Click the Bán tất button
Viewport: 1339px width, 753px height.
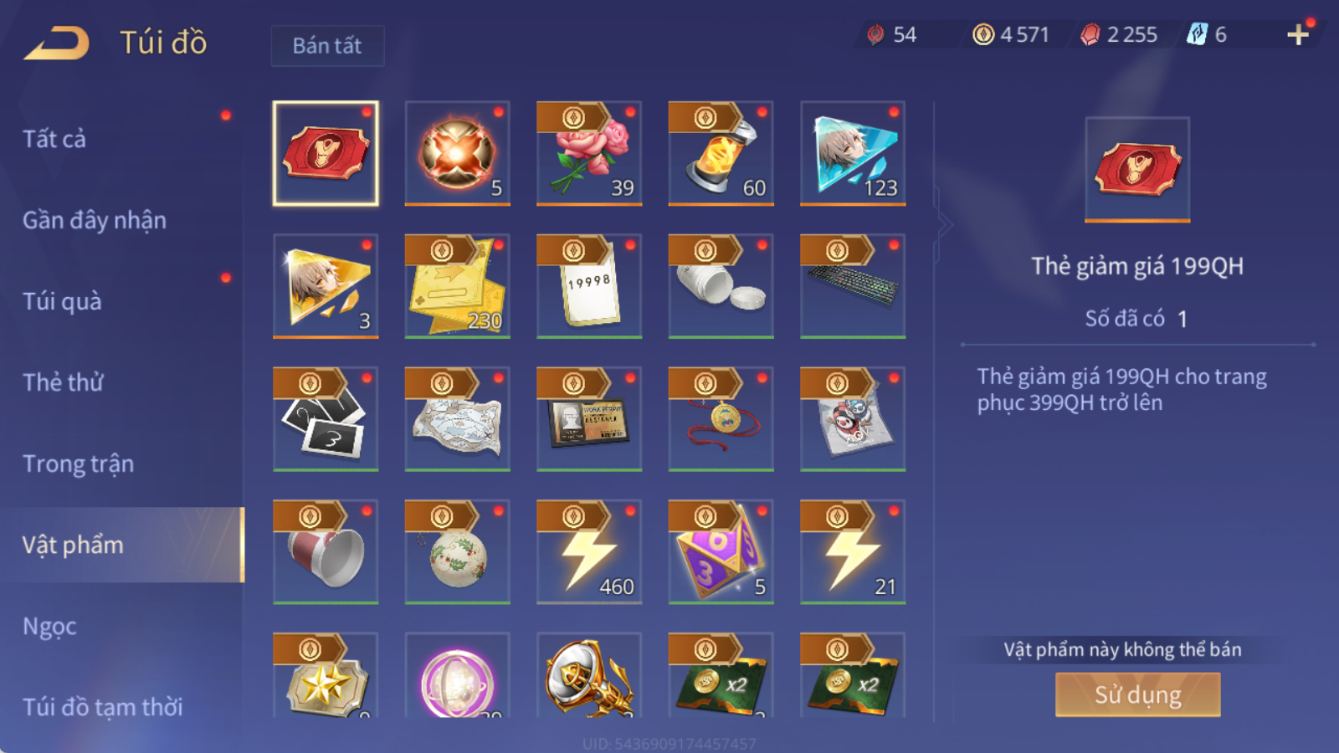pyautogui.click(x=327, y=46)
